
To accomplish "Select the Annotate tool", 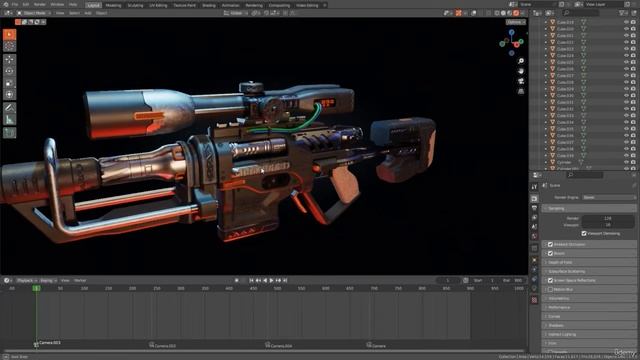I will [x=9, y=108].
